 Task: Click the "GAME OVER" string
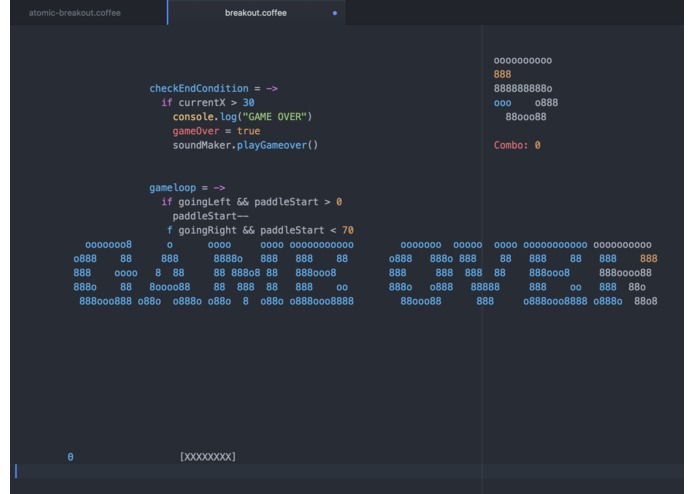click(x=274, y=117)
